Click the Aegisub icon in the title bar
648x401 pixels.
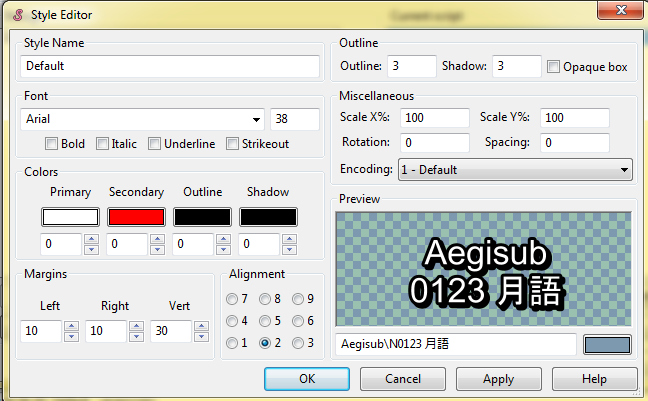pos(18,15)
